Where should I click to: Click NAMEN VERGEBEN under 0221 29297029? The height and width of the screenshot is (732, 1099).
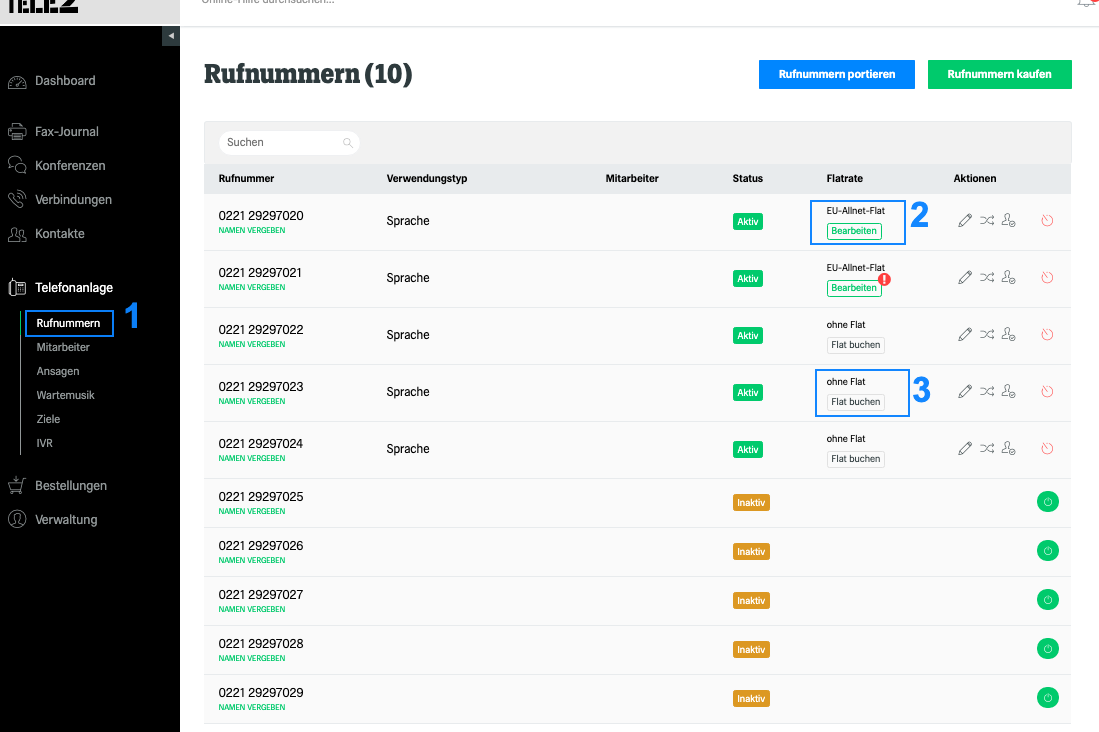click(252, 707)
